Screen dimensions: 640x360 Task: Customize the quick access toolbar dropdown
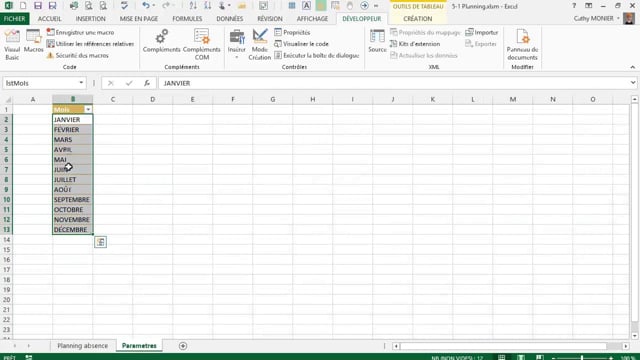(x=376, y=6)
